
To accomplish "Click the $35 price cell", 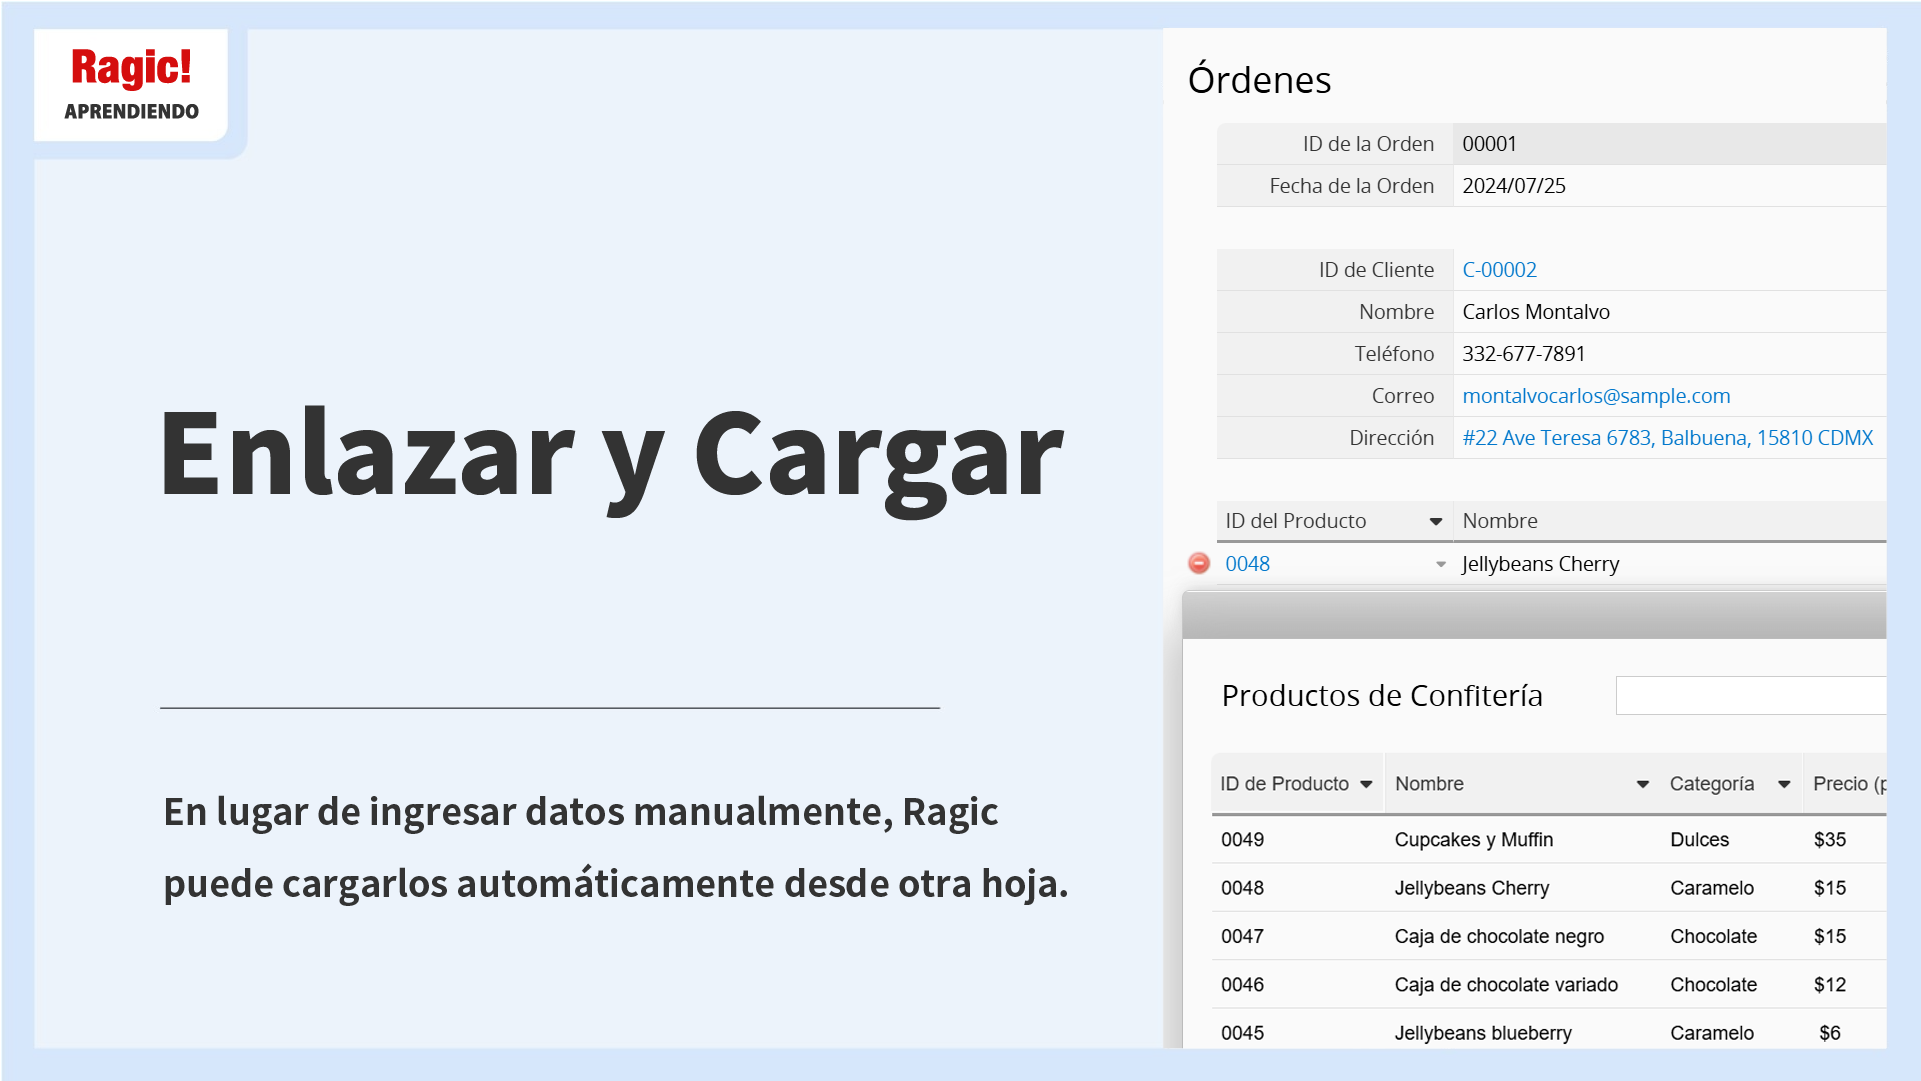I will click(1830, 840).
